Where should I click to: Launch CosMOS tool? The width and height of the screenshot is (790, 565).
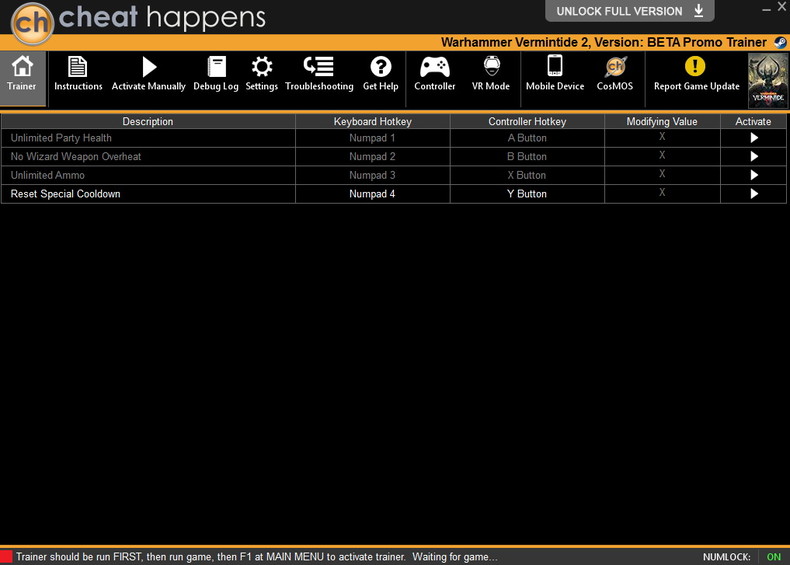(x=615, y=74)
